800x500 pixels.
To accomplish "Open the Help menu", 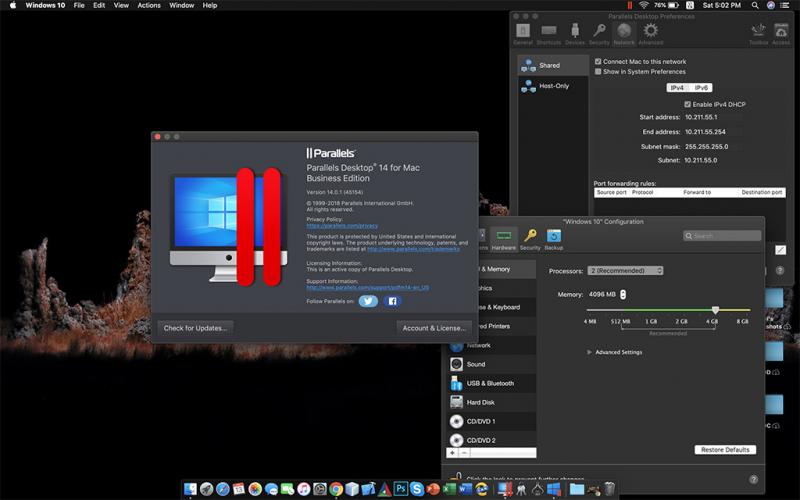I will [x=210, y=5].
